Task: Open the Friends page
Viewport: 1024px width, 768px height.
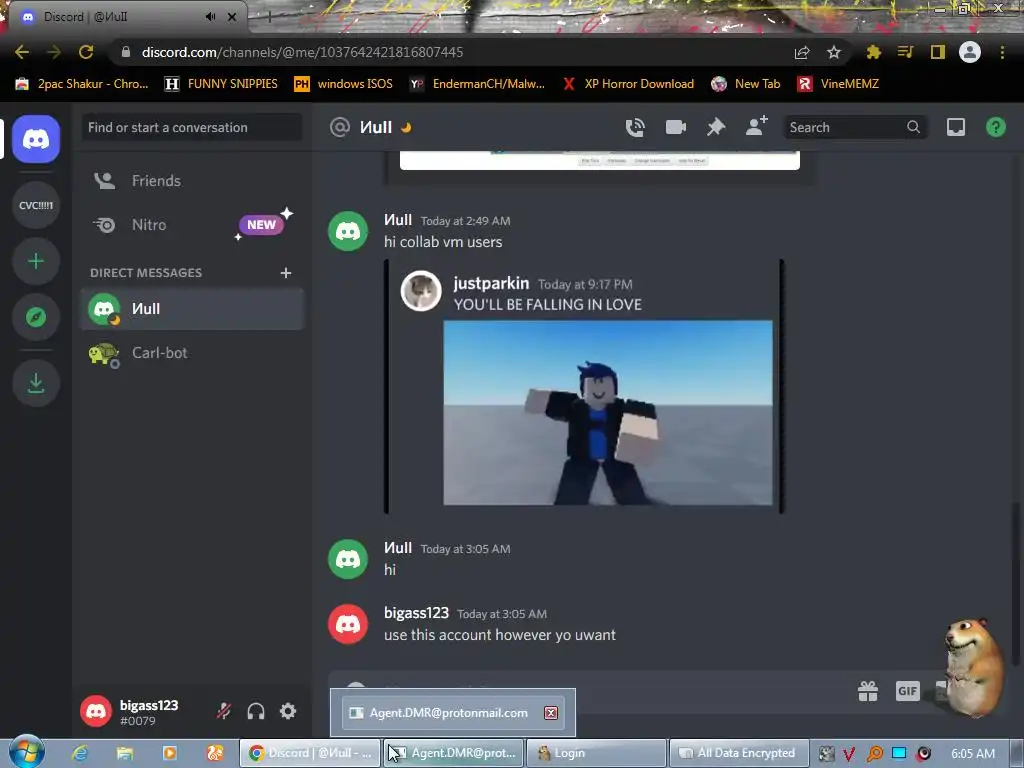Action: pyautogui.click(x=192, y=181)
